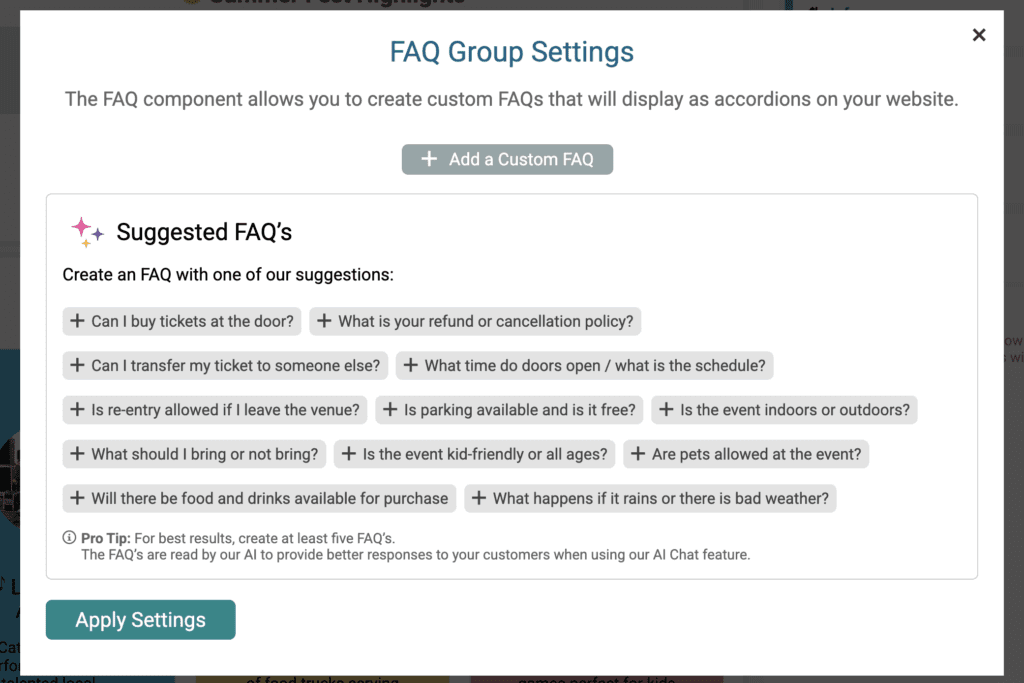This screenshot has height=683, width=1024.
Task: Click plus icon beside refund or cancellation policy
Action: [x=324, y=321]
